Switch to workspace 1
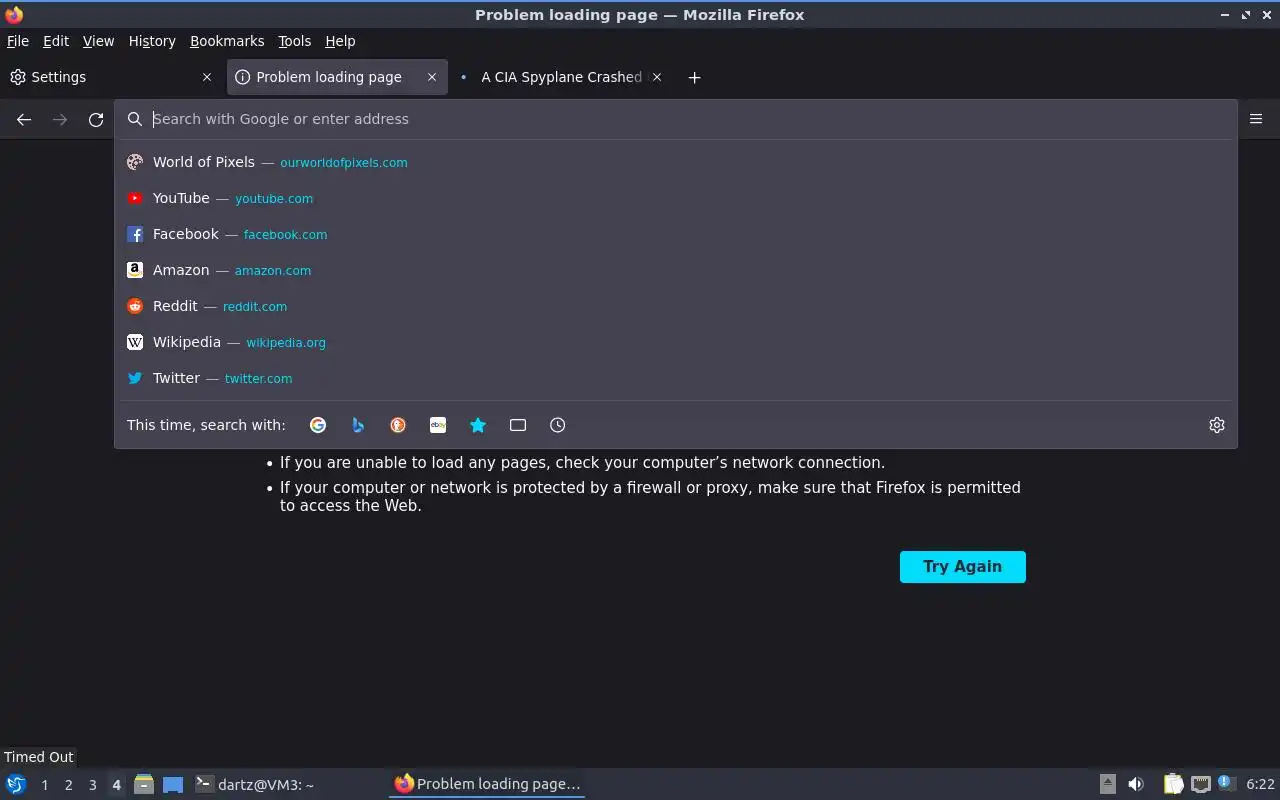Screen dimensions: 1280x800 tap(44, 785)
